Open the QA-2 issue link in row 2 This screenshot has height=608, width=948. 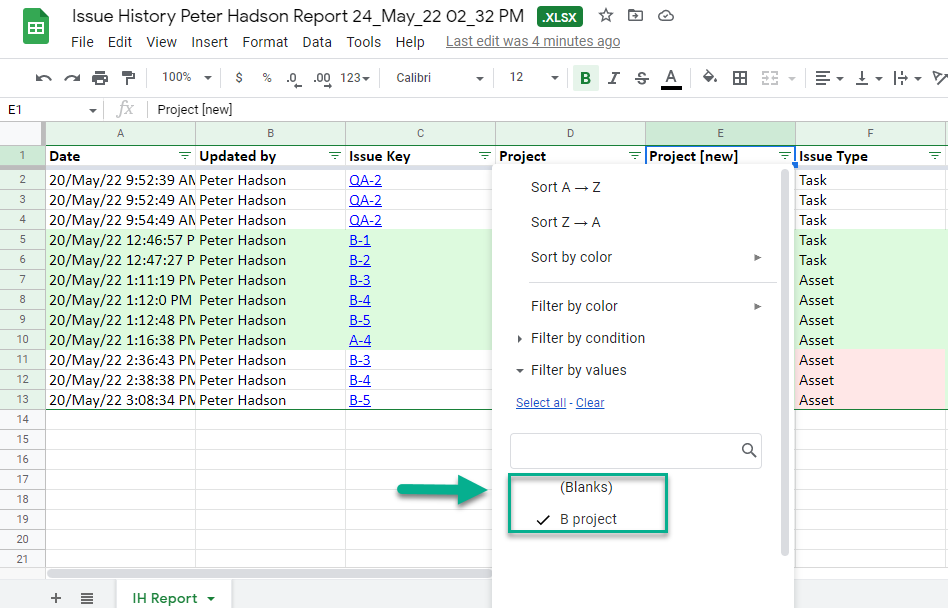click(x=365, y=180)
